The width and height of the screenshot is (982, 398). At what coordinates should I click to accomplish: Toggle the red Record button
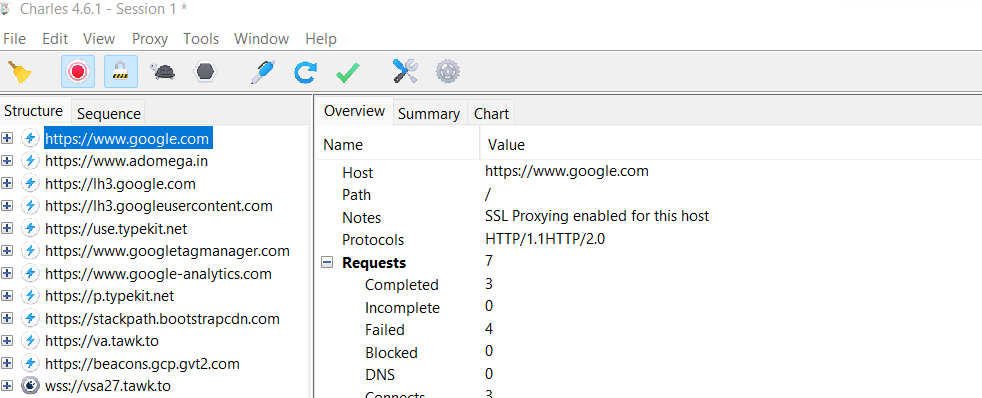78,72
